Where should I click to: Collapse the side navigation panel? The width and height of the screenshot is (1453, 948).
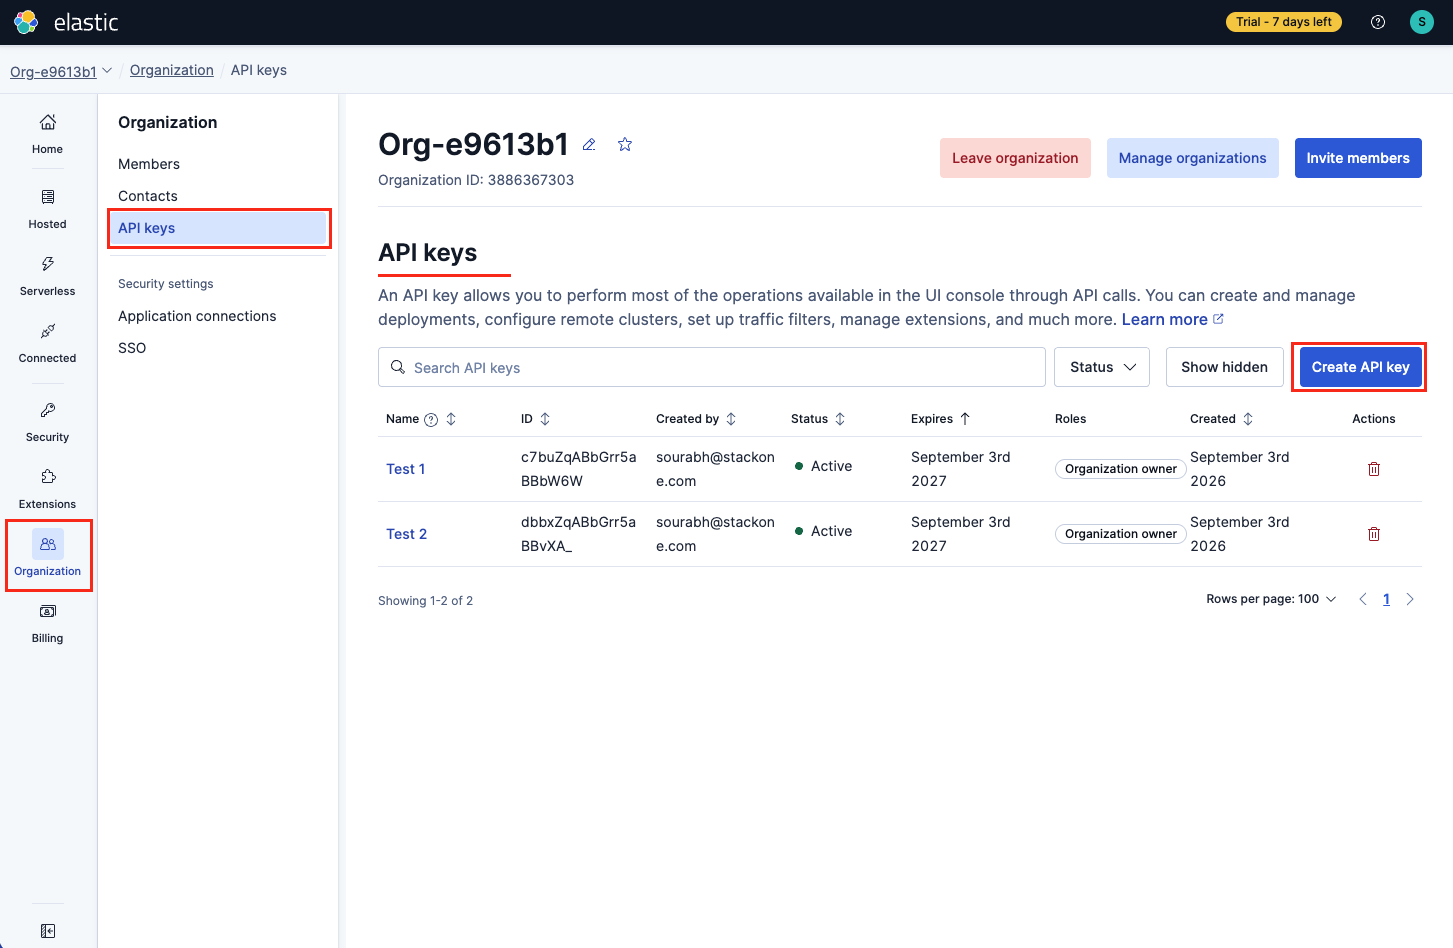point(48,931)
